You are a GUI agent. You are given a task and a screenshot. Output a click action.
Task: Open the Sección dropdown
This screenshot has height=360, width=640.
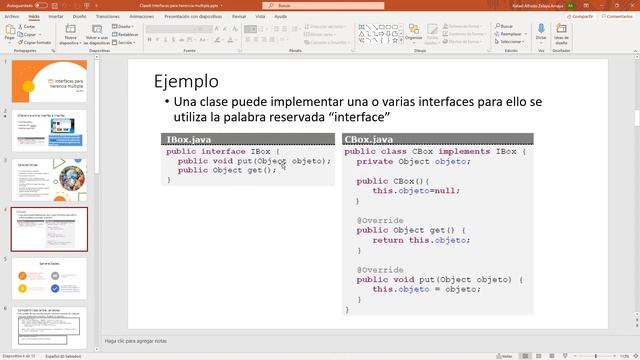pyautogui.click(x=124, y=42)
